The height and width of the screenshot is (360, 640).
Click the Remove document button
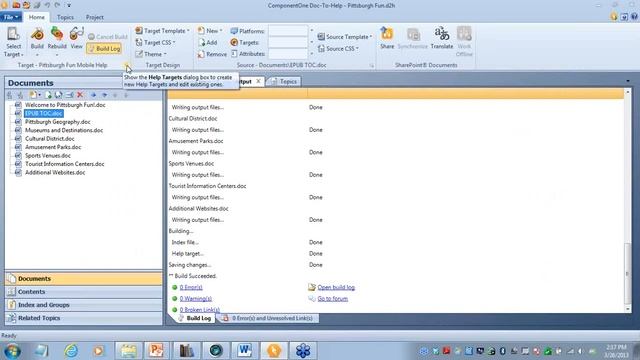(212, 54)
